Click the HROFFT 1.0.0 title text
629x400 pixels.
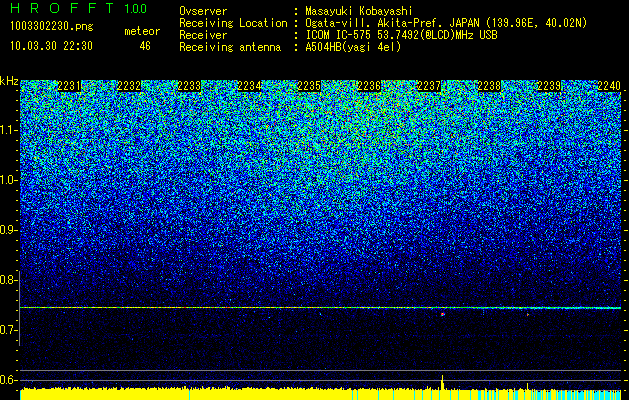(79, 8)
